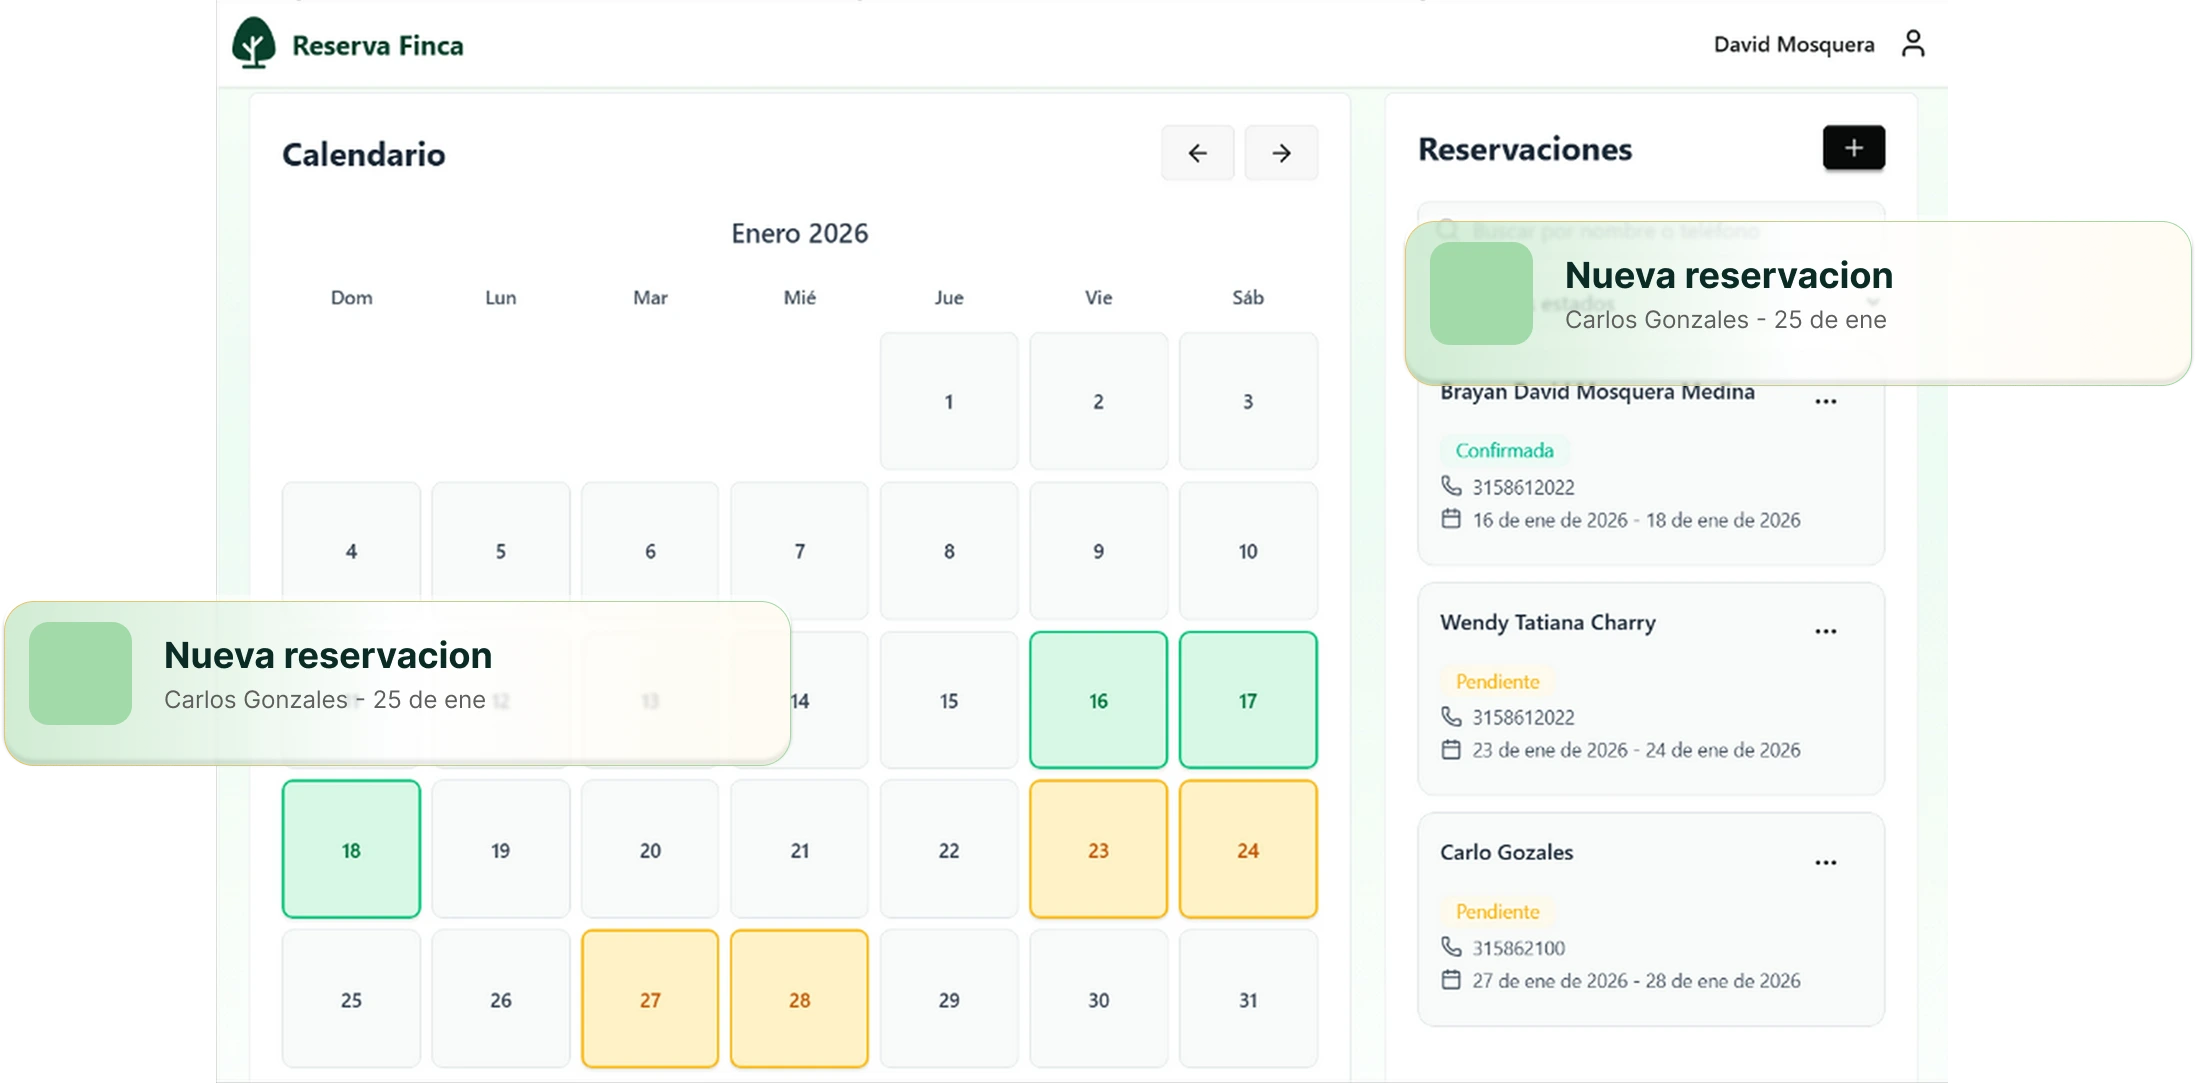Click the Reserva Finca tree logo
The height and width of the screenshot is (1083, 2196).
click(254, 44)
